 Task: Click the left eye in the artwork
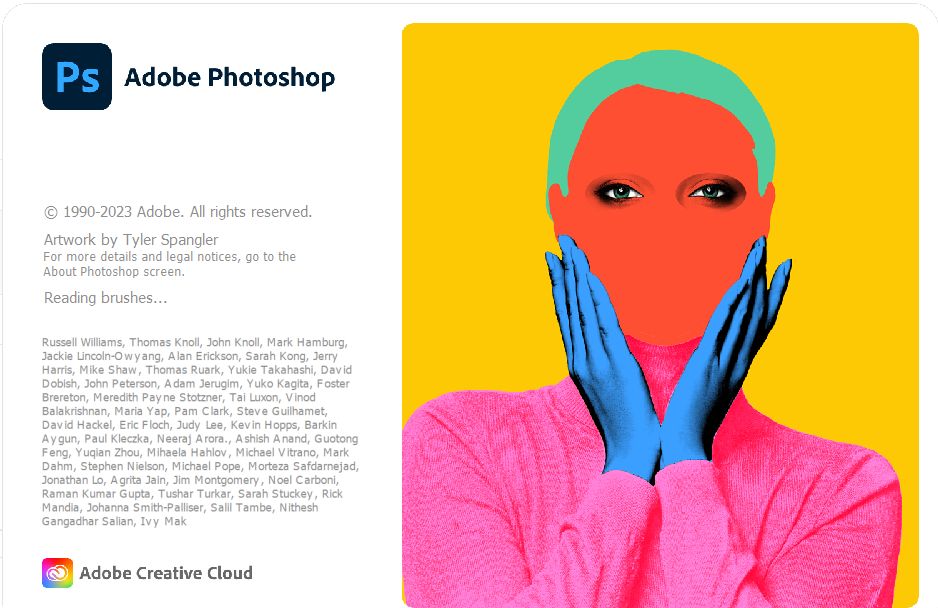click(619, 191)
